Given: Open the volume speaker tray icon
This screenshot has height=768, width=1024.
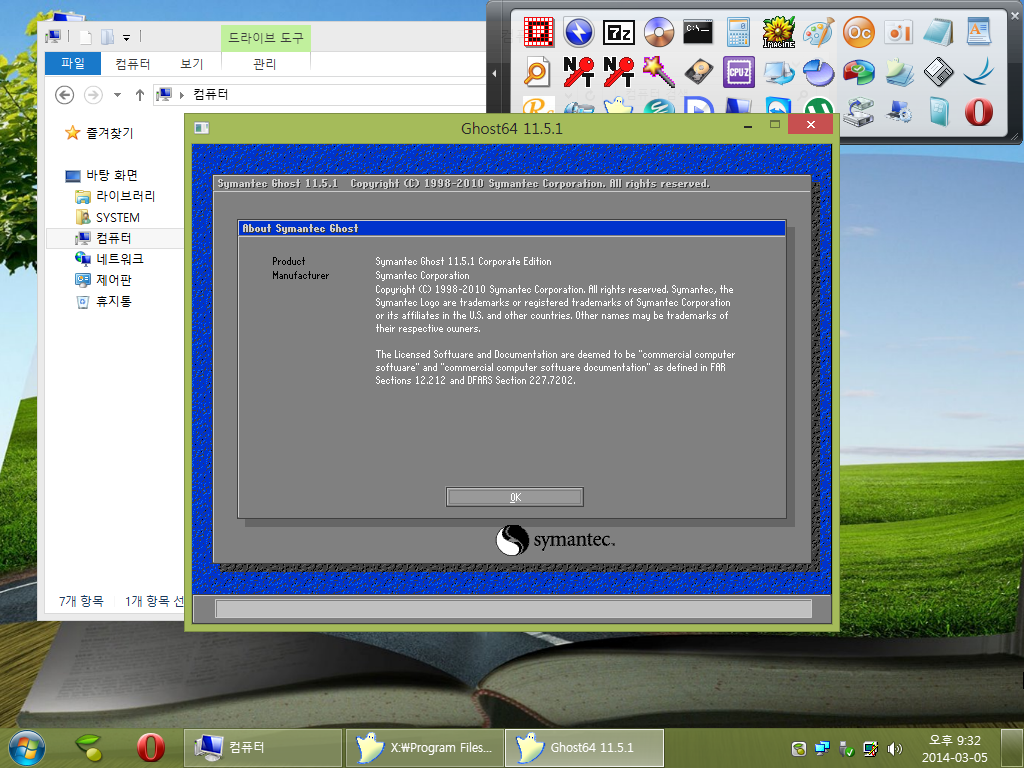Looking at the screenshot, I should pyautogui.click(x=895, y=749).
